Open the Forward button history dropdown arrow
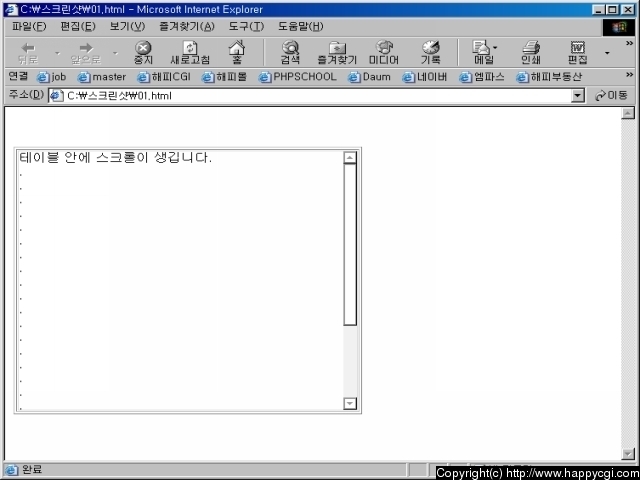The width and height of the screenshot is (640, 480). (x=116, y=53)
